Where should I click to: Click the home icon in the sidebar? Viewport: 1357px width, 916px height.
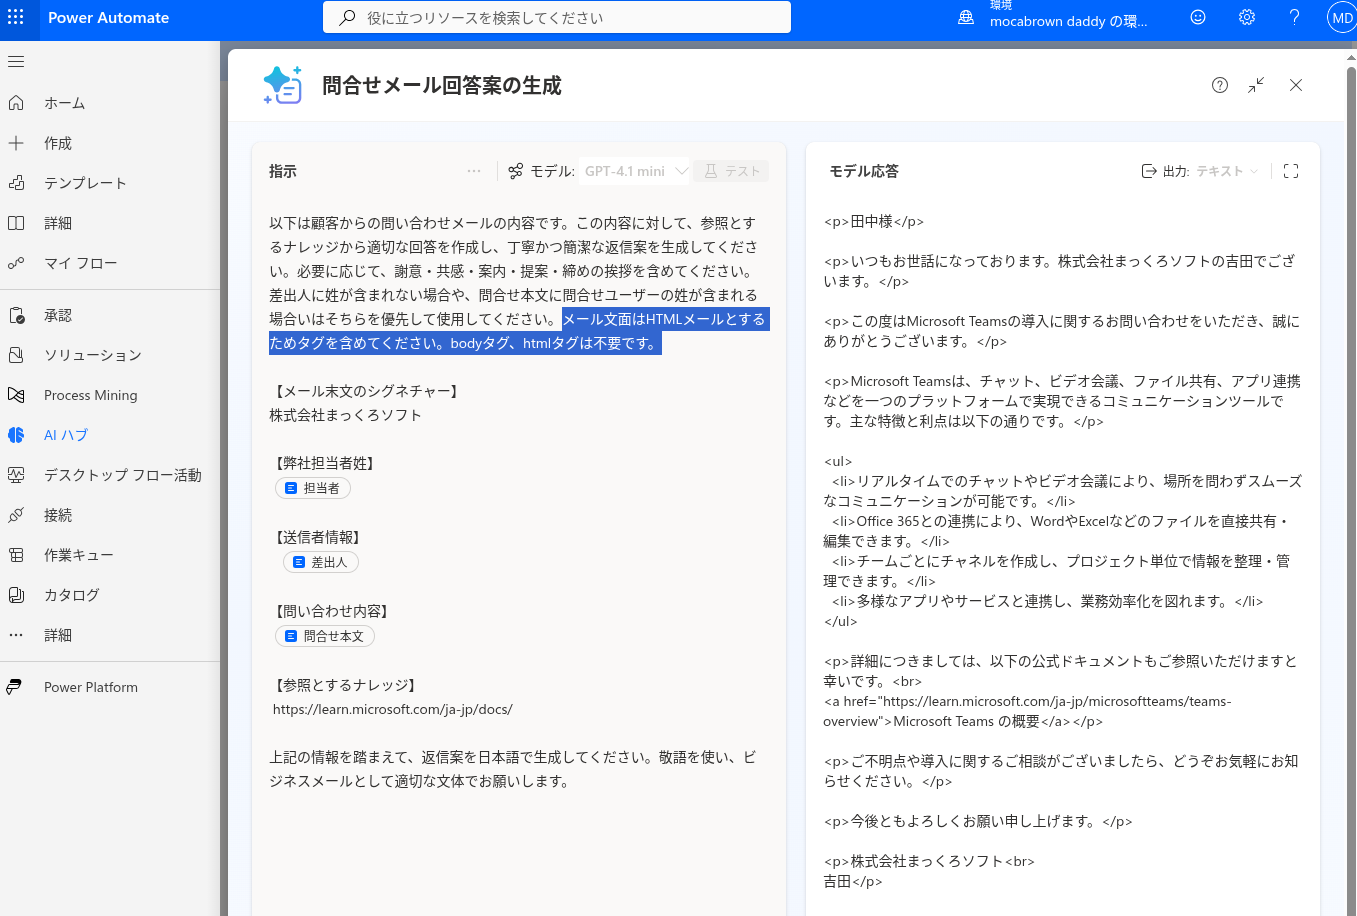pos(16,103)
